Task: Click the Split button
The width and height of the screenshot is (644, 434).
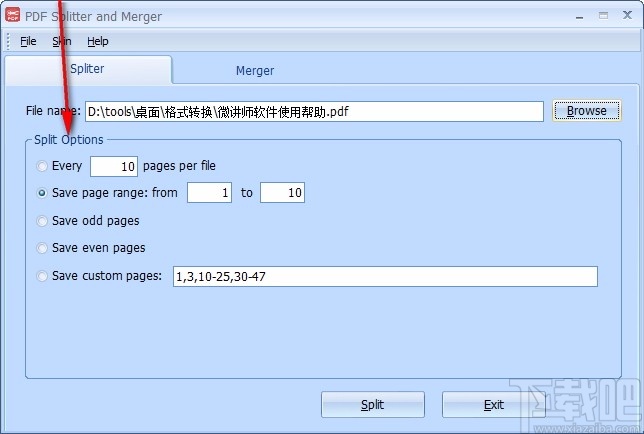Action: (373, 405)
